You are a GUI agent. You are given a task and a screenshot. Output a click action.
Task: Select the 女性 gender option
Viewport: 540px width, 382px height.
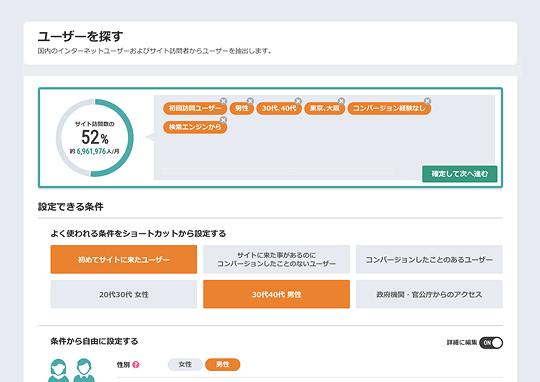[185, 364]
